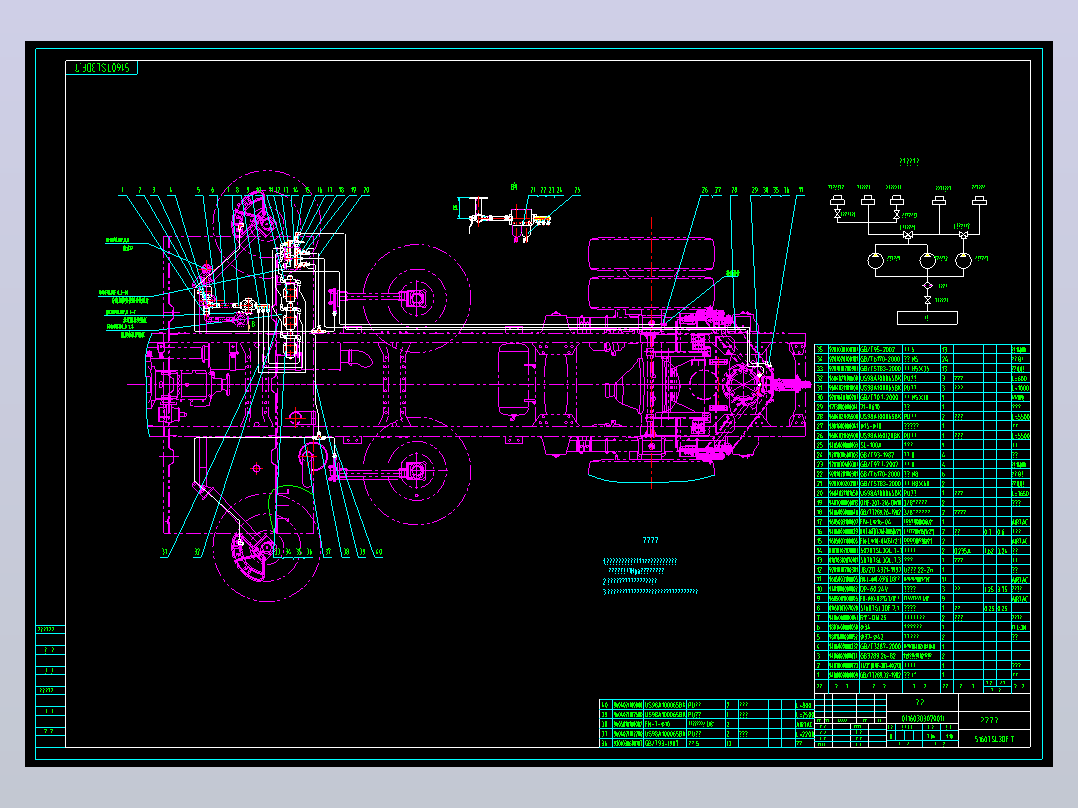Select the S1601SL30F T title block cell
Screen dimensions: 1078x808
[x=994, y=739]
